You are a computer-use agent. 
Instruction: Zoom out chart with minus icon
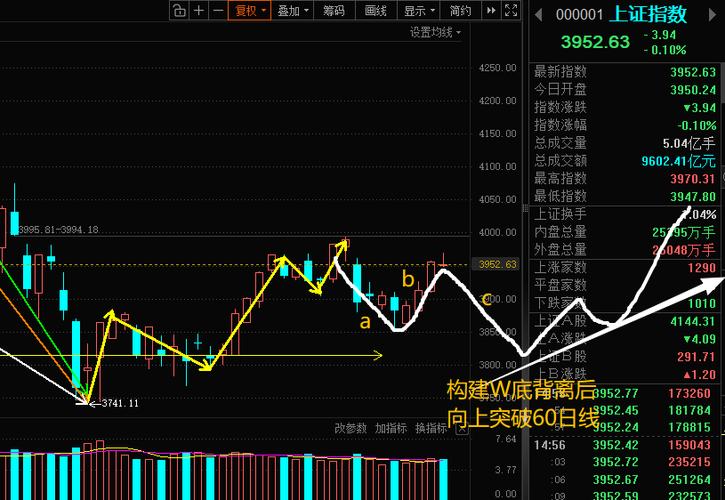tap(218, 10)
